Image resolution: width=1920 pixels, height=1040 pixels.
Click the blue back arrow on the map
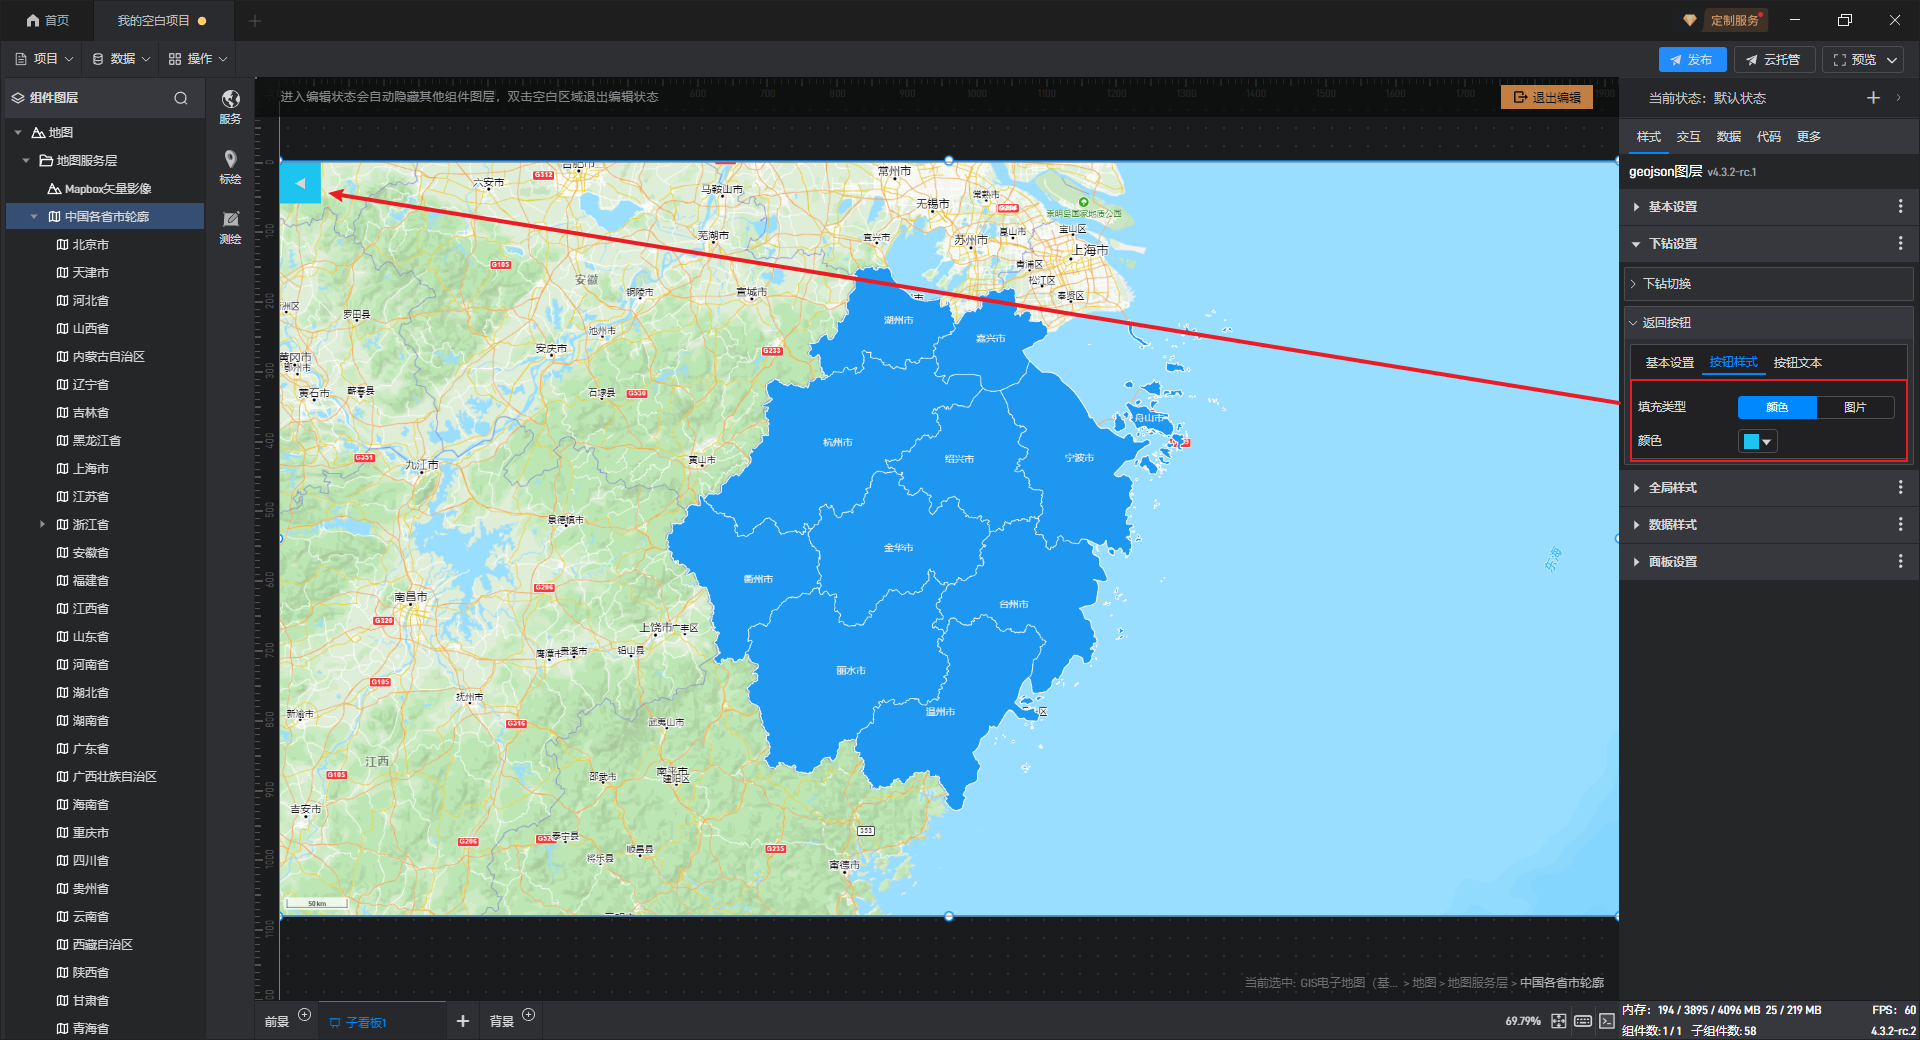coord(300,183)
